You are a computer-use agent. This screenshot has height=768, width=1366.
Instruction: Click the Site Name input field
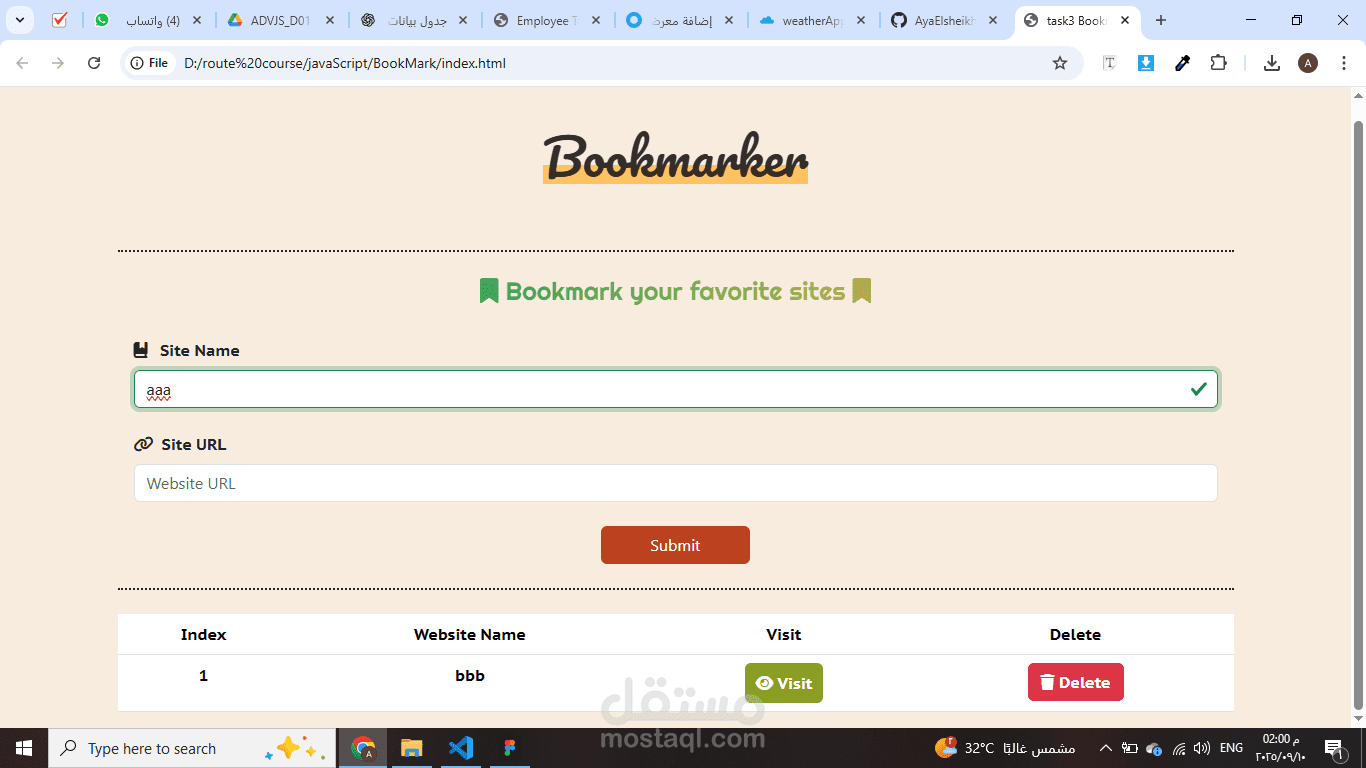pos(676,389)
